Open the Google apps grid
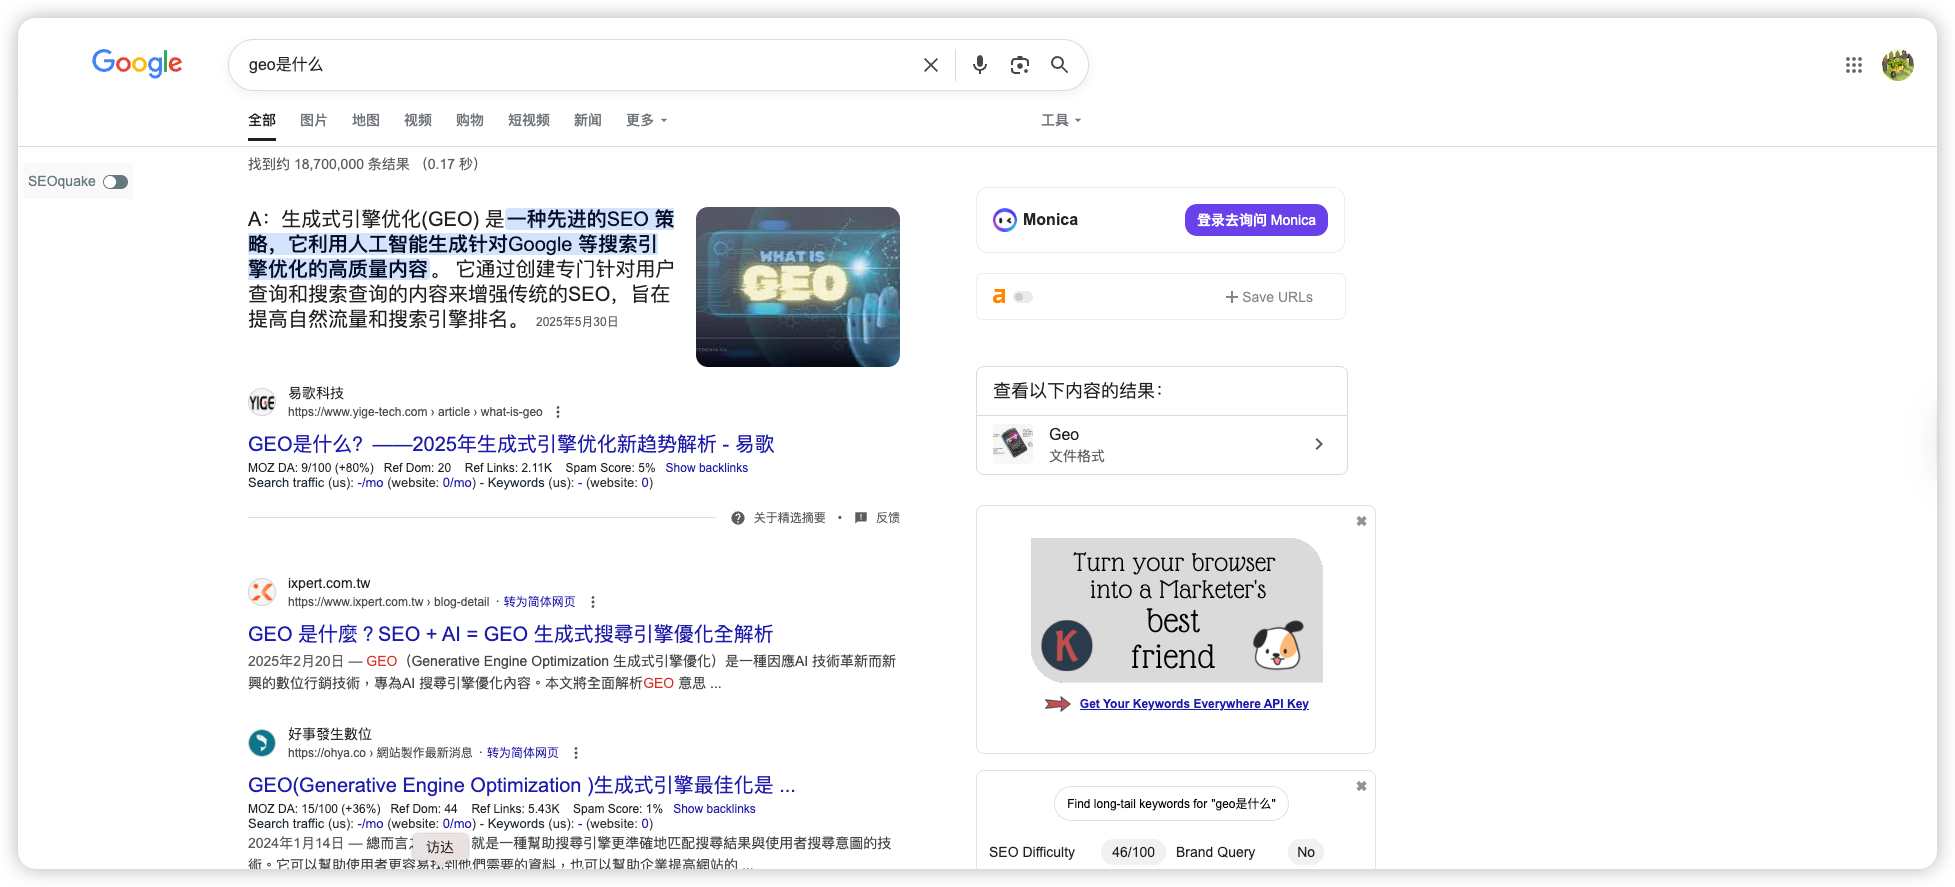Viewport: 1955px width, 887px height. pyautogui.click(x=1854, y=65)
